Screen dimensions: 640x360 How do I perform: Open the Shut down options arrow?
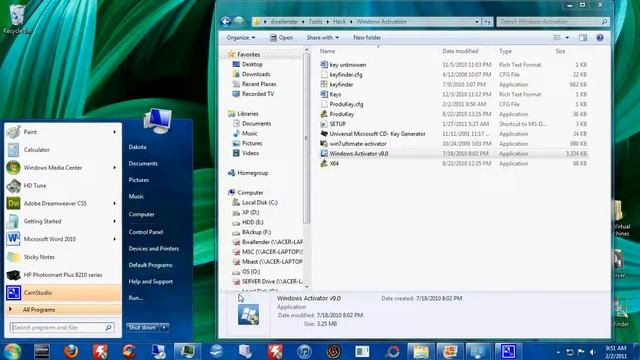pos(164,327)
